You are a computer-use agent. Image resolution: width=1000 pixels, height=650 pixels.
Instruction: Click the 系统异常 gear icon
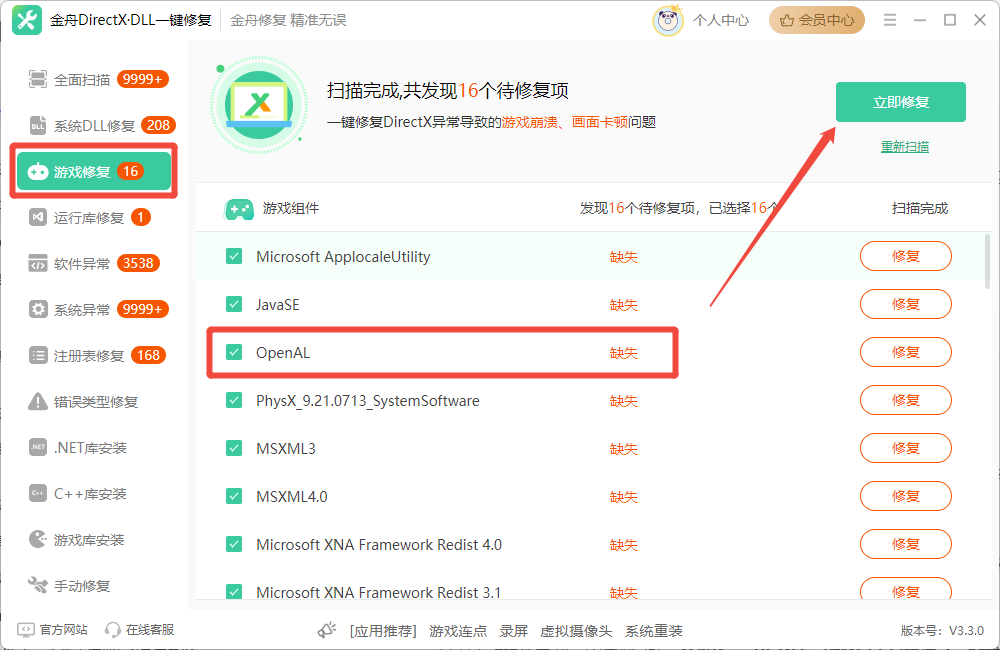point(38,309)
